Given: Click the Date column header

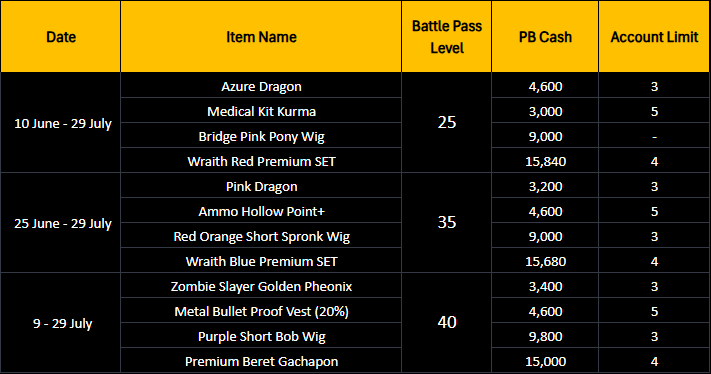Looking at the screenshot, I should [x=61, y=37].
